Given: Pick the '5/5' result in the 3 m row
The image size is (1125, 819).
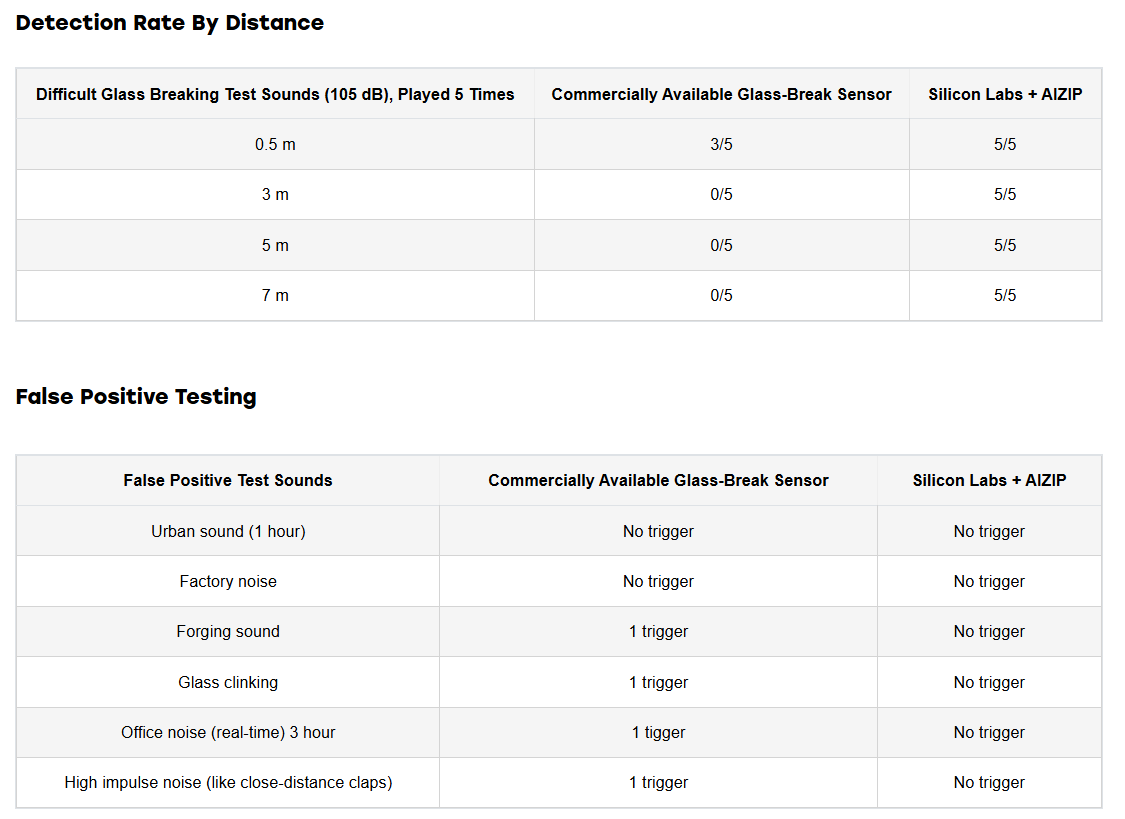Looking at the screenshot, I should coord(1005,194).
